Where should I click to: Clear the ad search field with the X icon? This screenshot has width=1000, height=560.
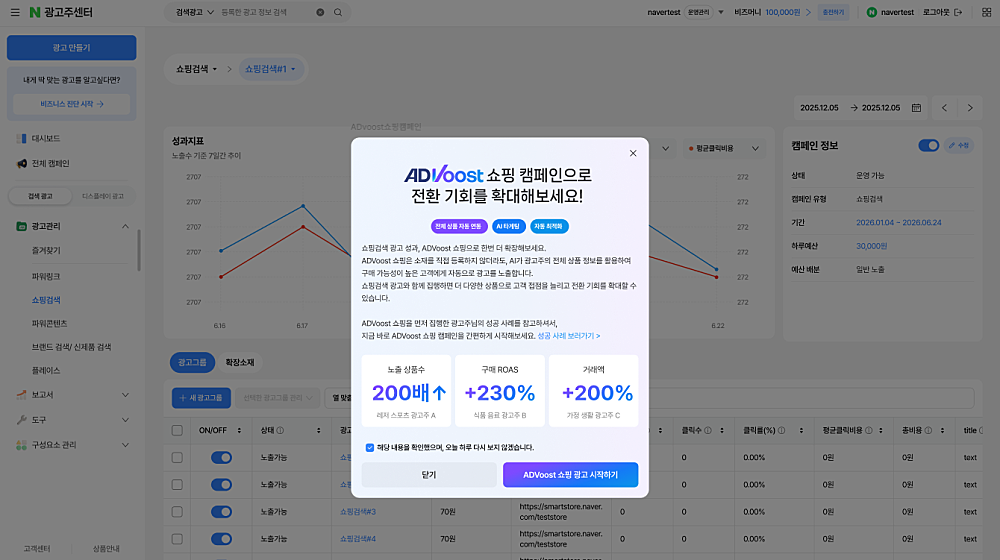click(320, 12)
